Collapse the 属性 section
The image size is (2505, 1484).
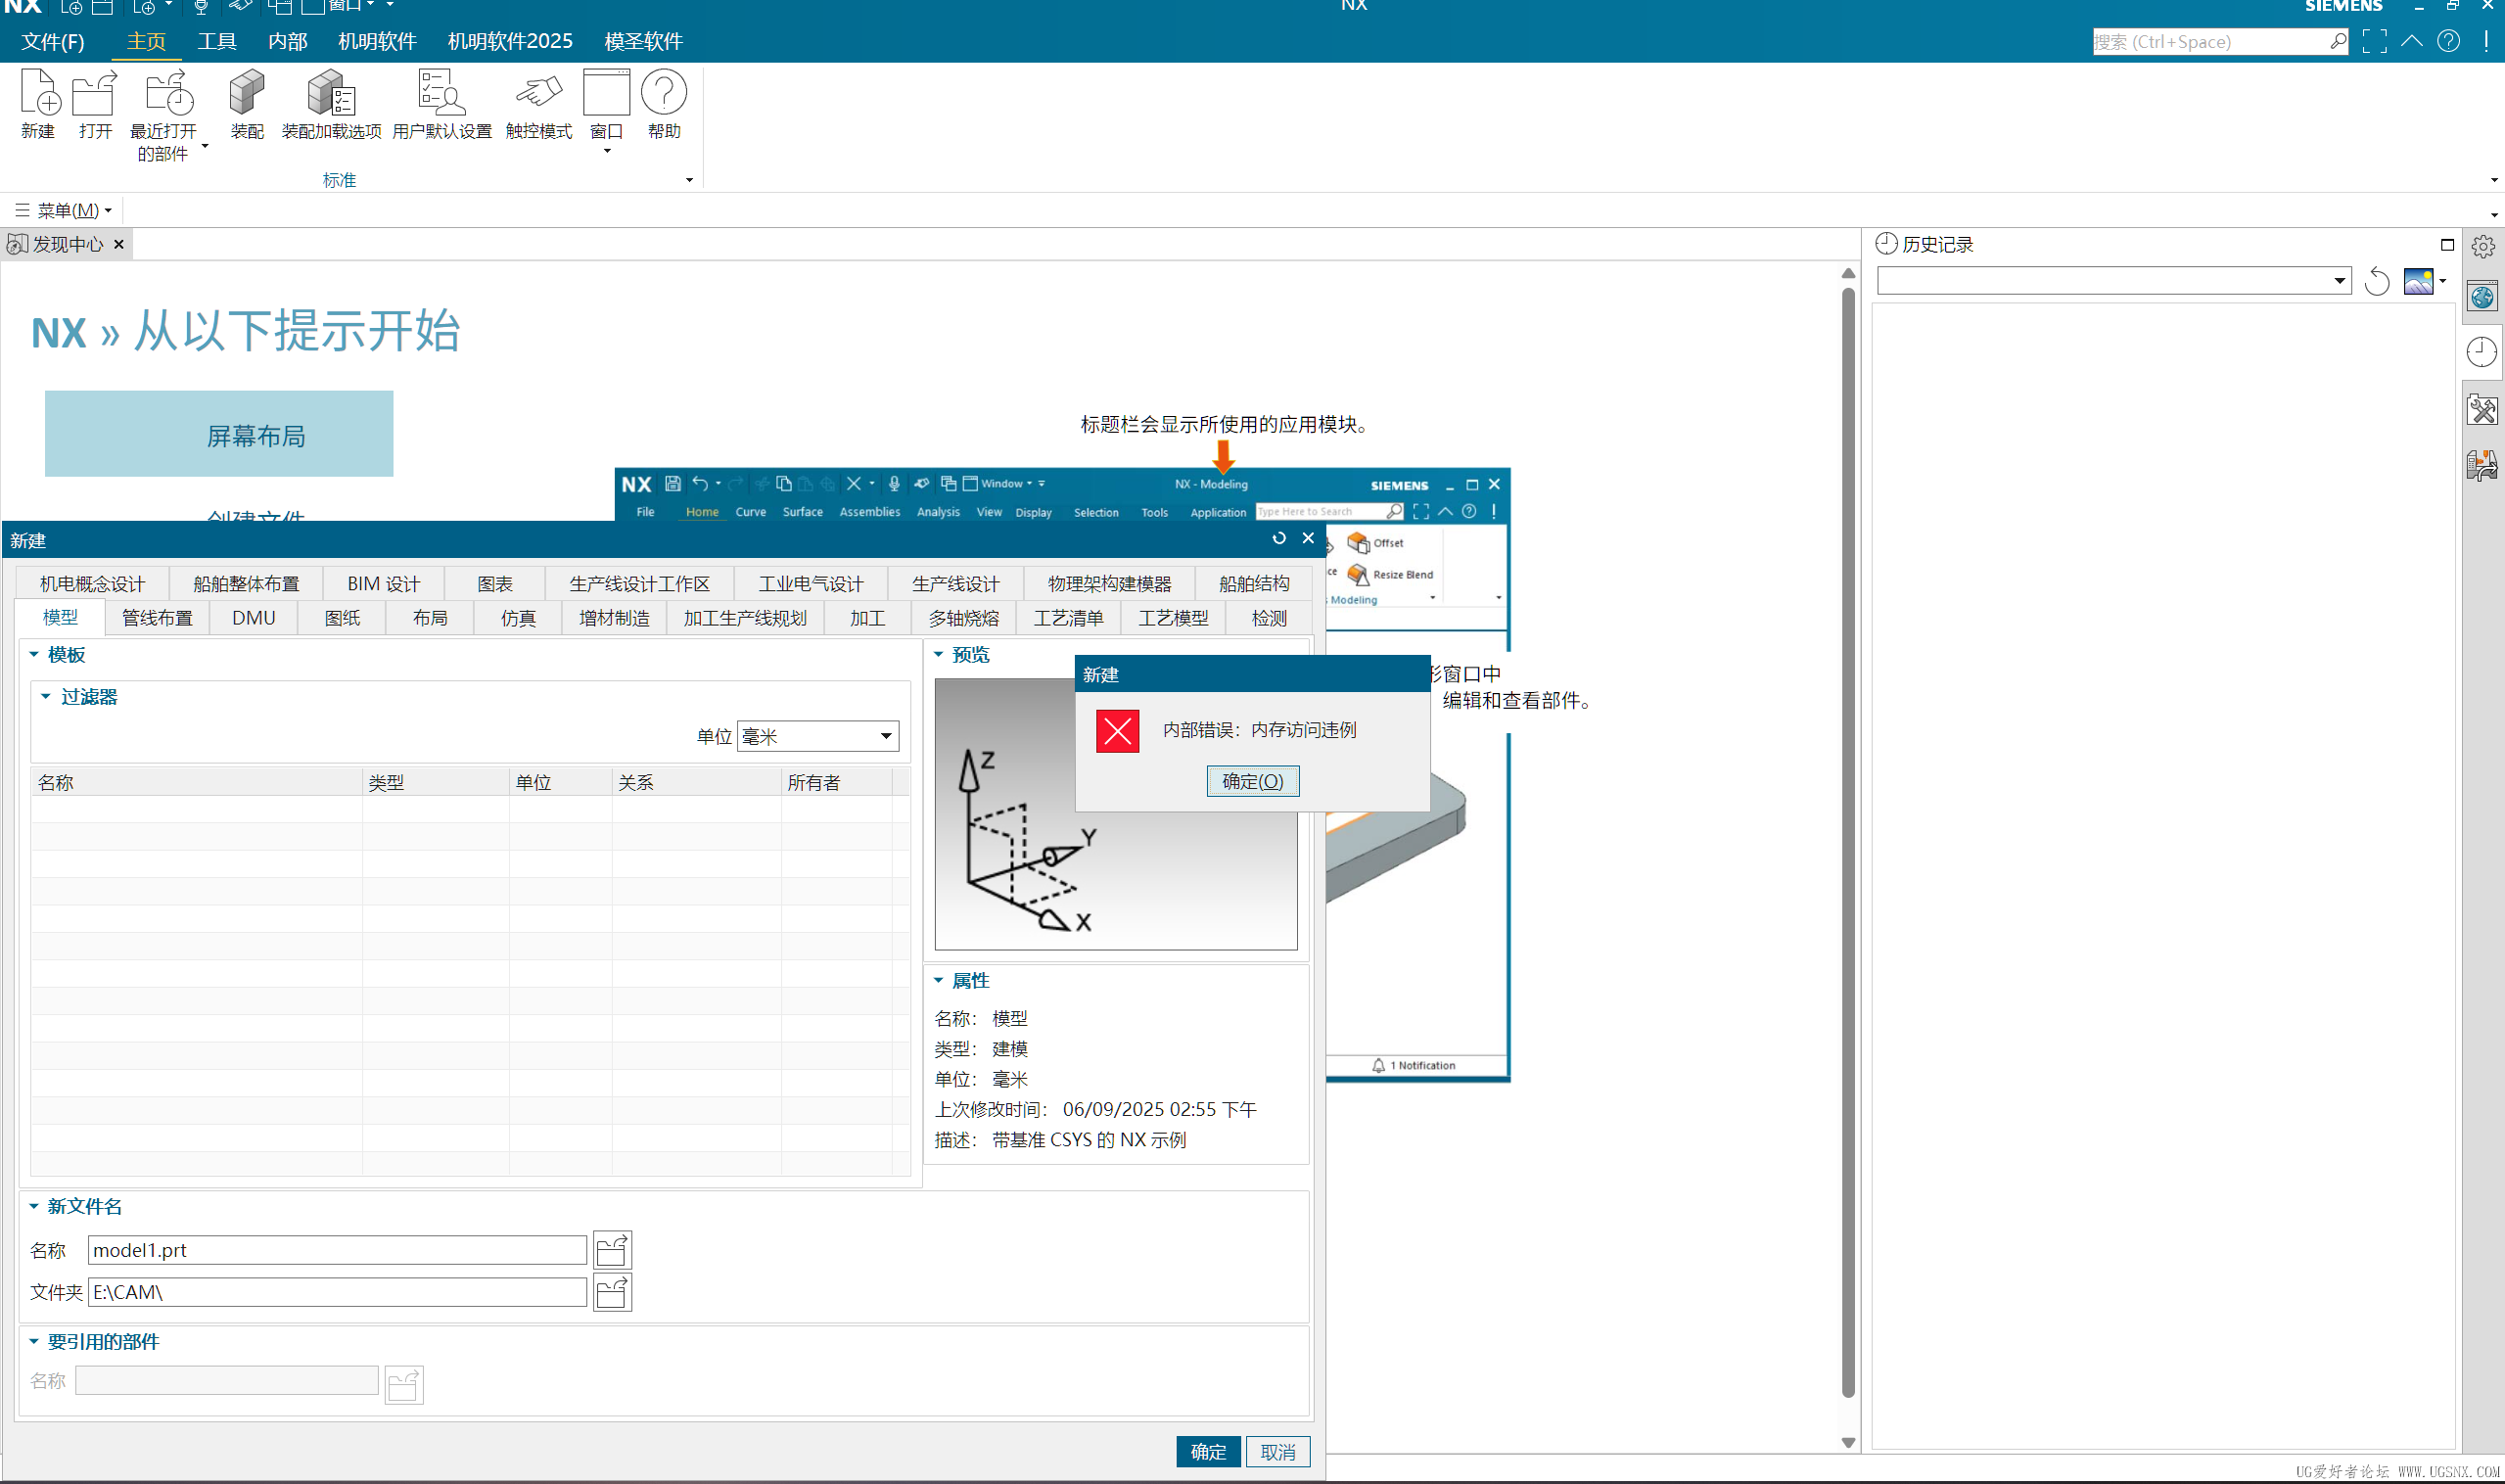click(x=938, y=980)
